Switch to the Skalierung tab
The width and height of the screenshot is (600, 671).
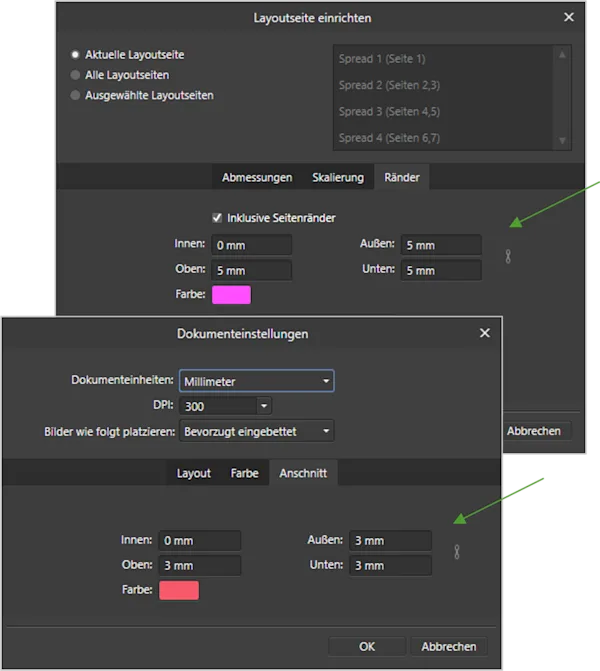point(338,177)
